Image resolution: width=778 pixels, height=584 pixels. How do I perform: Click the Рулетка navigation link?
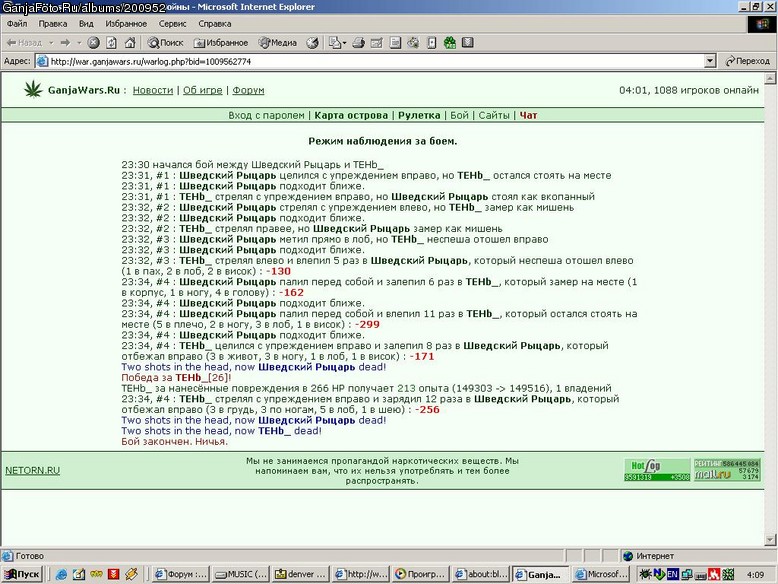(x=419, y=115)
